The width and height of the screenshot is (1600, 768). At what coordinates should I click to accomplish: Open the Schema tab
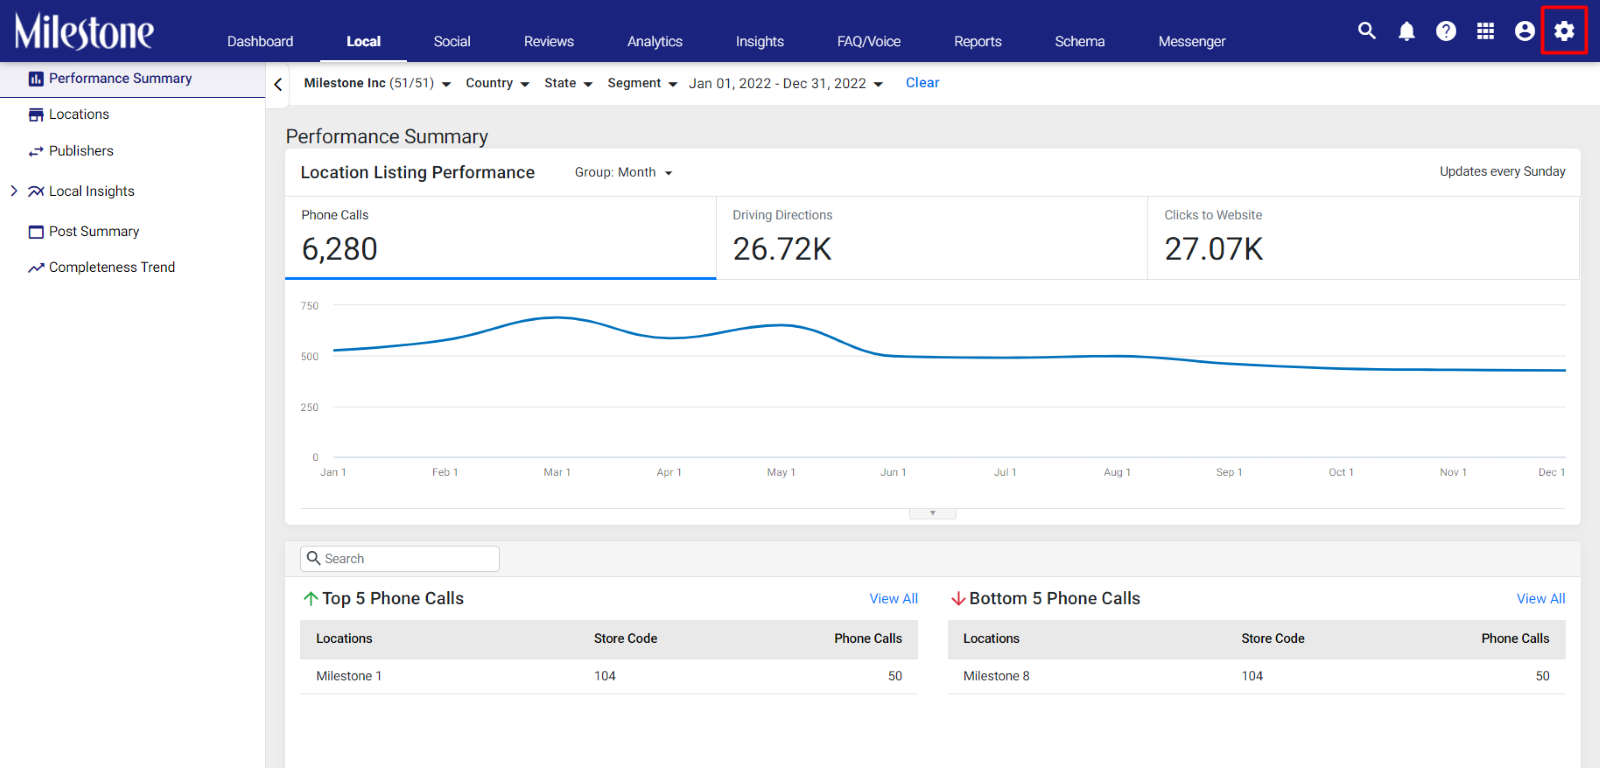1080,41
